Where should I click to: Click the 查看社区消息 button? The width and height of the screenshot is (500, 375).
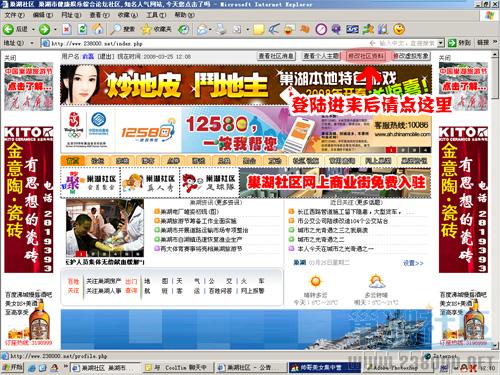(x=276, y=56)
